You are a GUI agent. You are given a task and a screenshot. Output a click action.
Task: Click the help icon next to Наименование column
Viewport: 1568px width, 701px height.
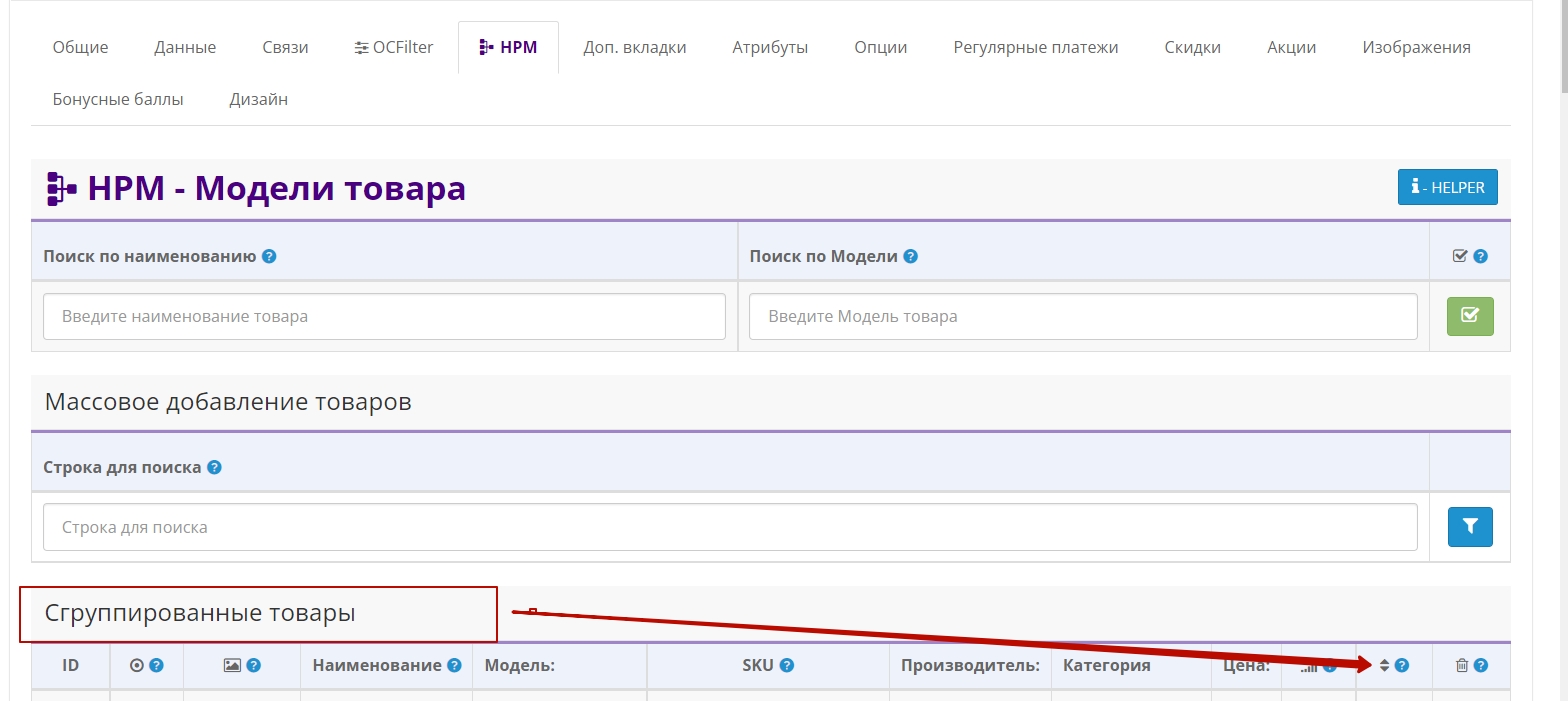click(x=455, y=666)
